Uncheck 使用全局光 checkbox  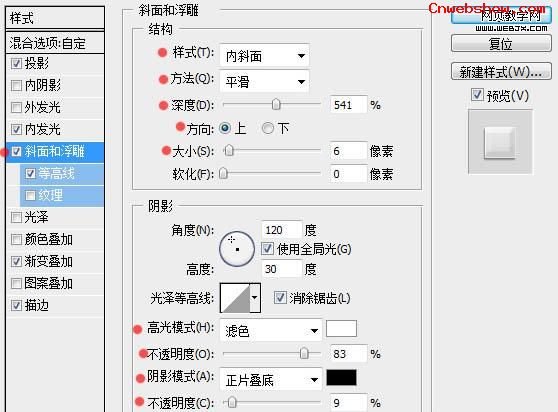267,249
